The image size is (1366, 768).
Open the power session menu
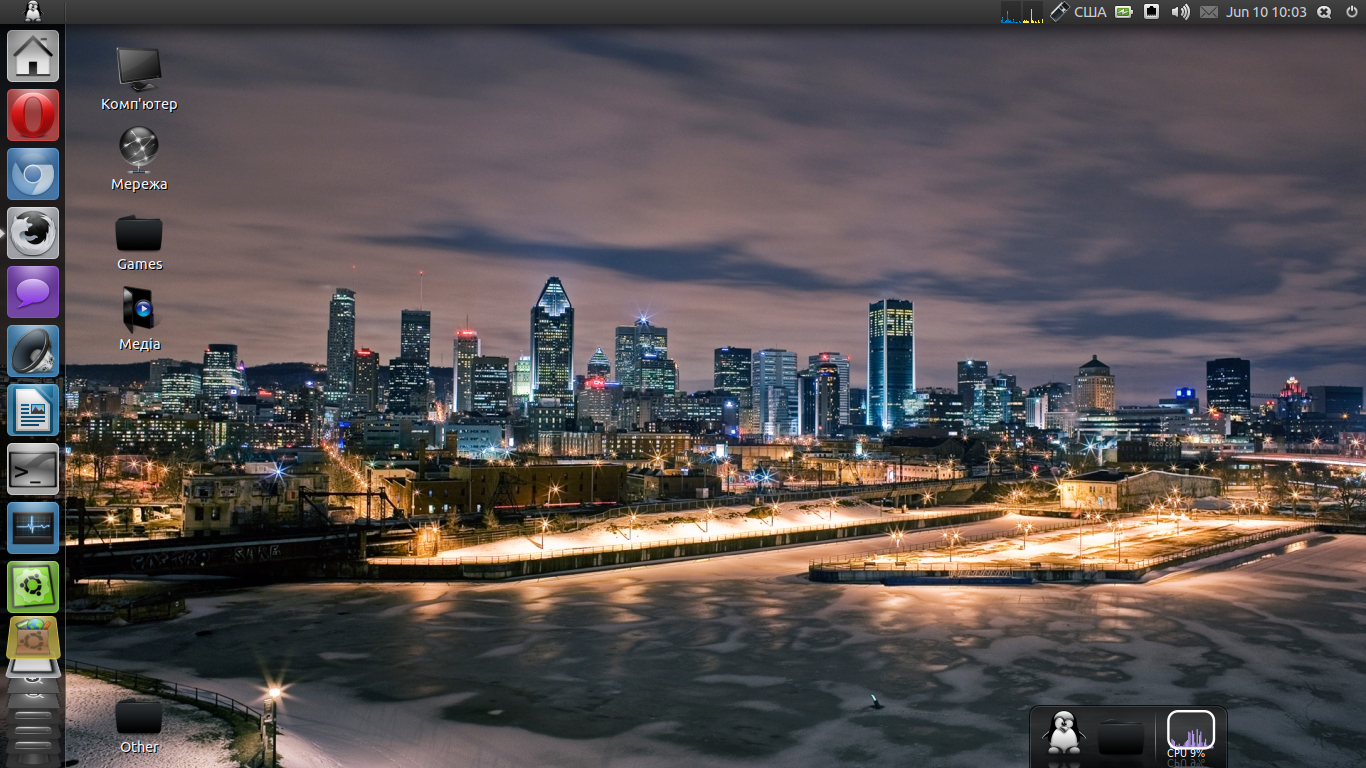(1352, 12)
